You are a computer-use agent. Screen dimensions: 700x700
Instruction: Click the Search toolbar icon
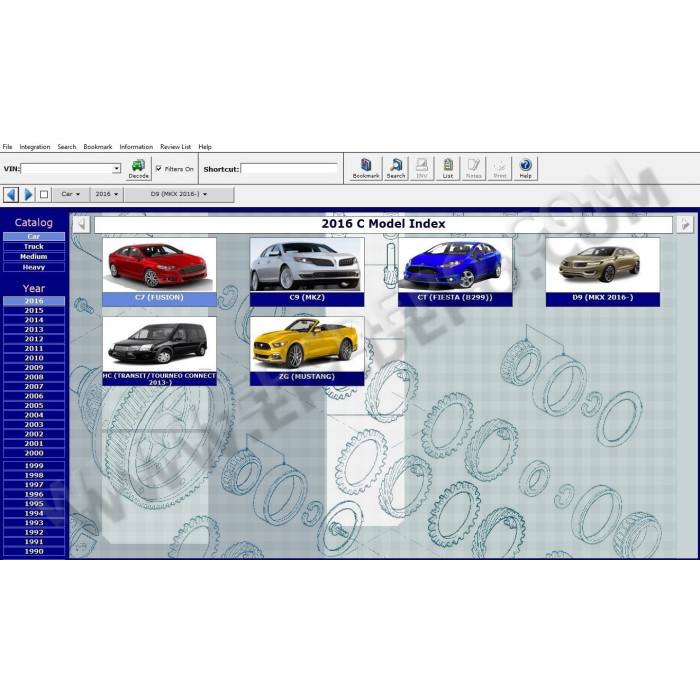pyautogui.click(x=396, y=169)
